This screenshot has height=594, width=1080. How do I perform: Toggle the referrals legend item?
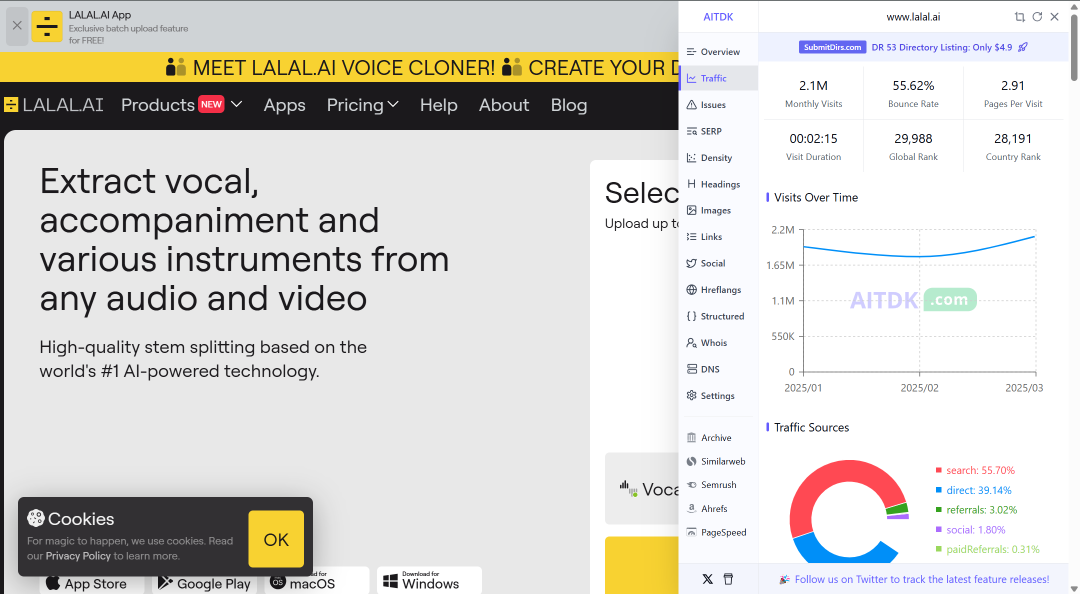pos(976,510)
